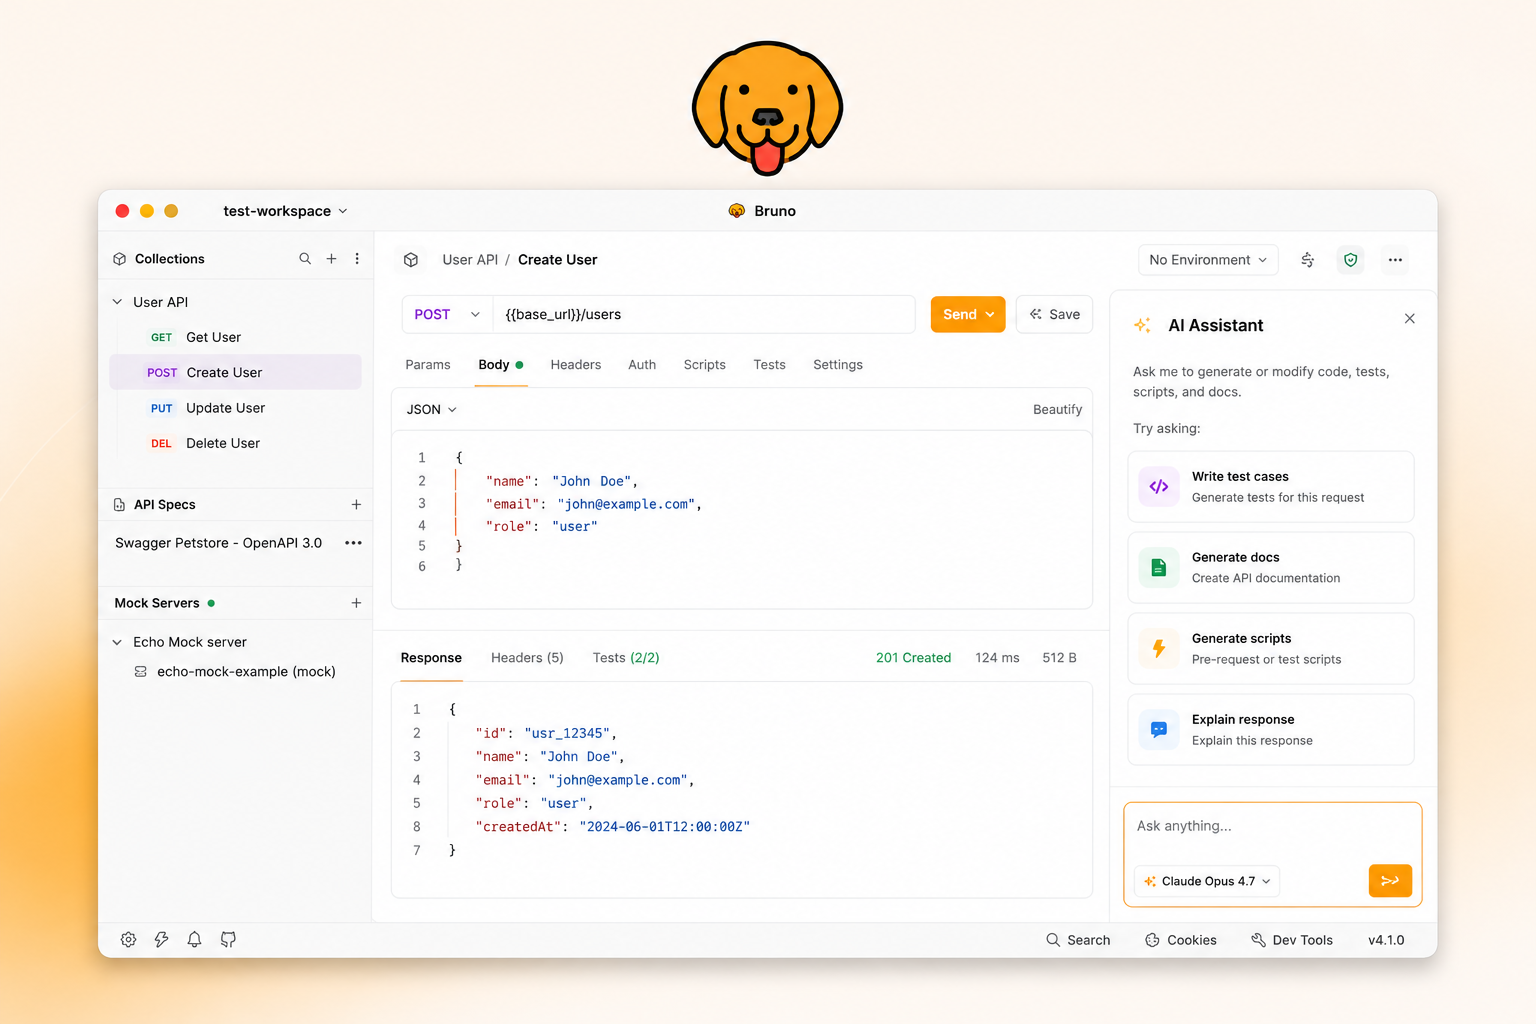Open the request Settings tab

pos(838,365)
